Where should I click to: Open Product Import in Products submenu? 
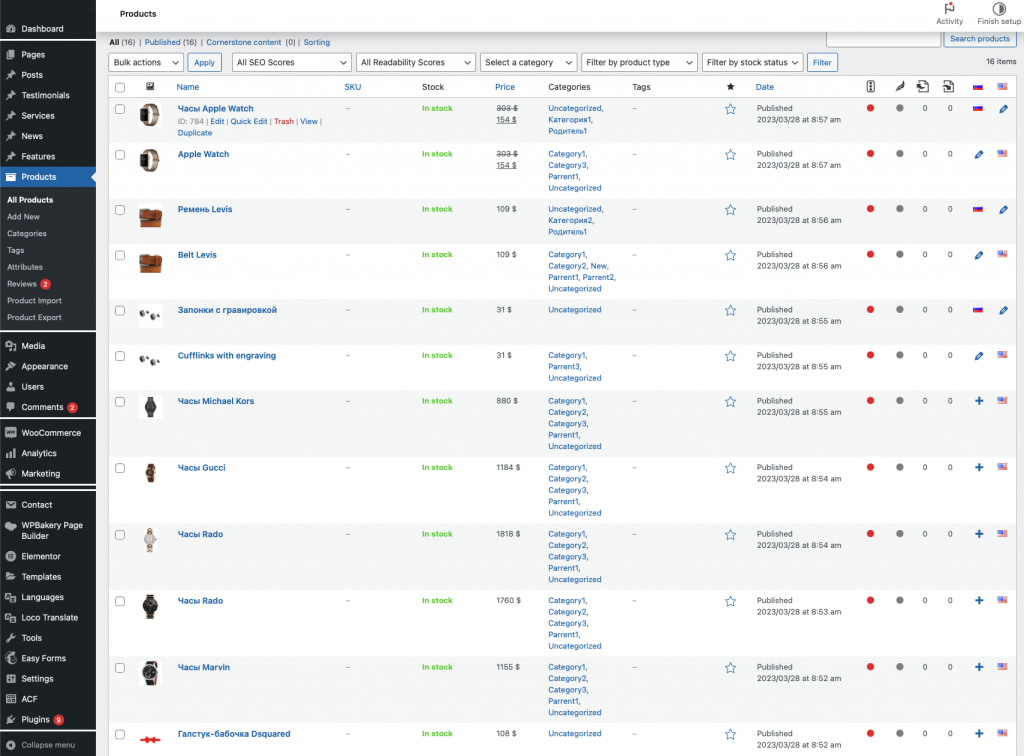click(x=35, y=301)
